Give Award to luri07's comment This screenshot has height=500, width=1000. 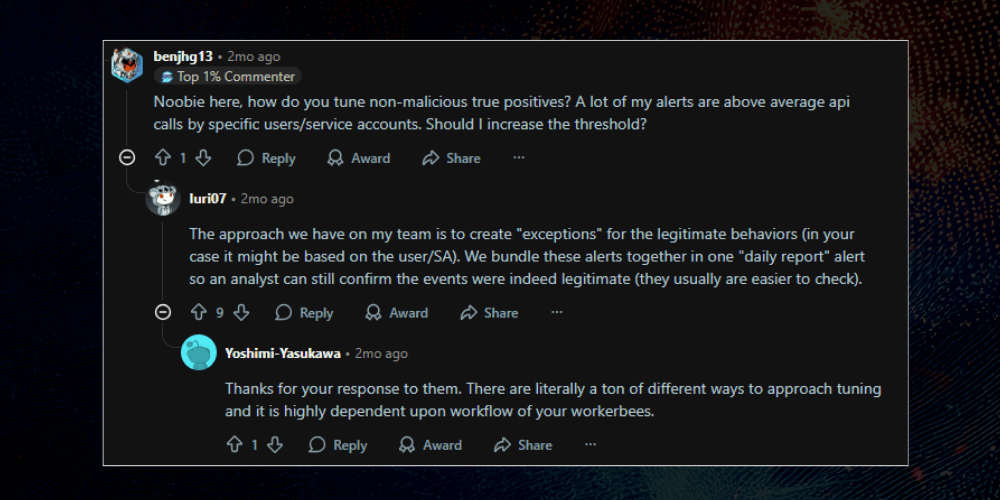coord(397,313)
